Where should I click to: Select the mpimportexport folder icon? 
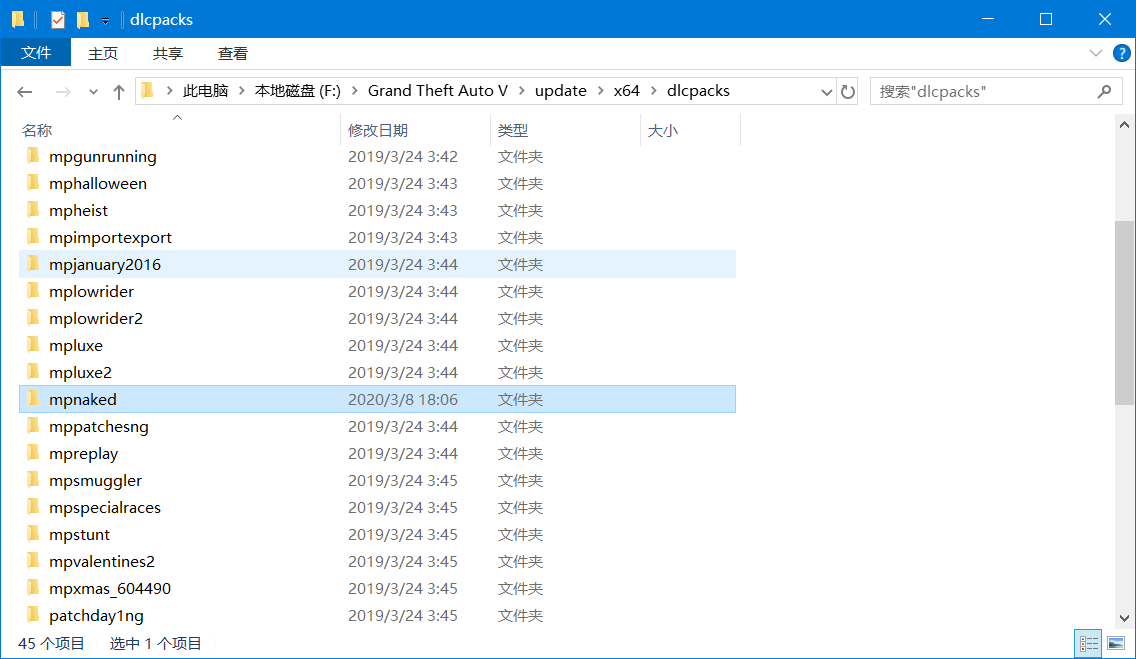tap(33, 237)
